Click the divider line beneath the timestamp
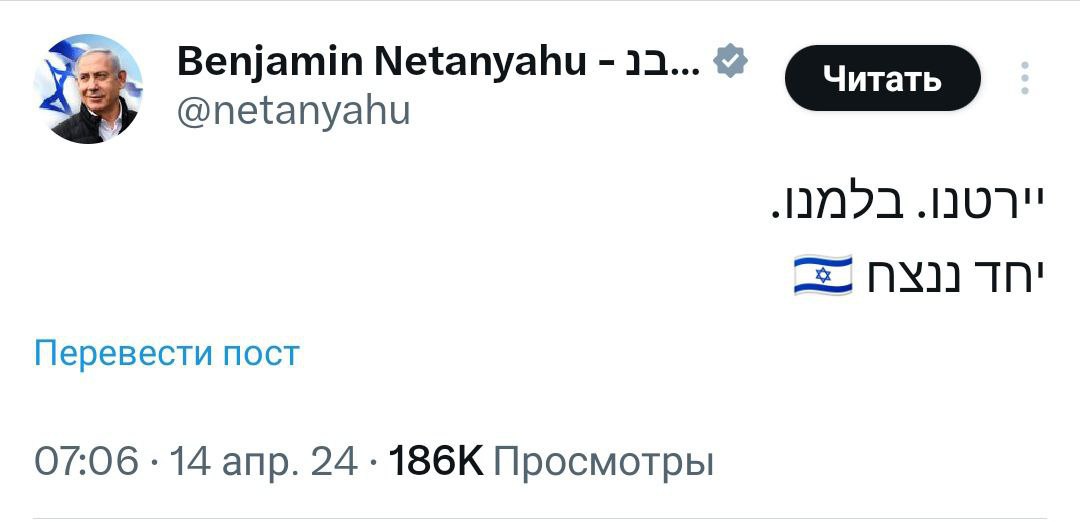Screen dimensions: 1080x522 [x=540, y=518]
